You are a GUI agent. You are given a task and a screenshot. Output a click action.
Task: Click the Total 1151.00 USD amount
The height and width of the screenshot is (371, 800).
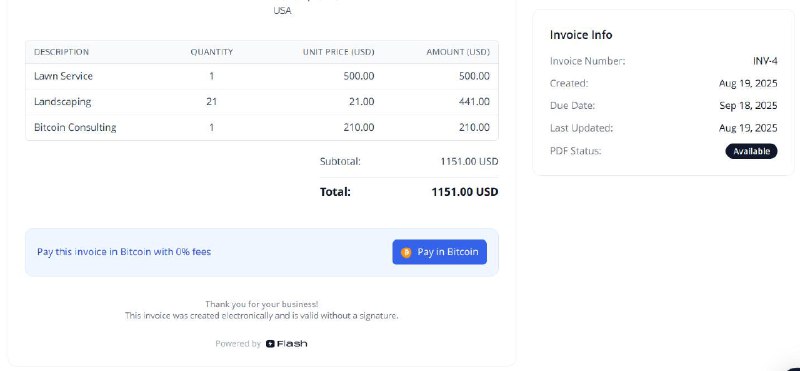coord(465,192)
